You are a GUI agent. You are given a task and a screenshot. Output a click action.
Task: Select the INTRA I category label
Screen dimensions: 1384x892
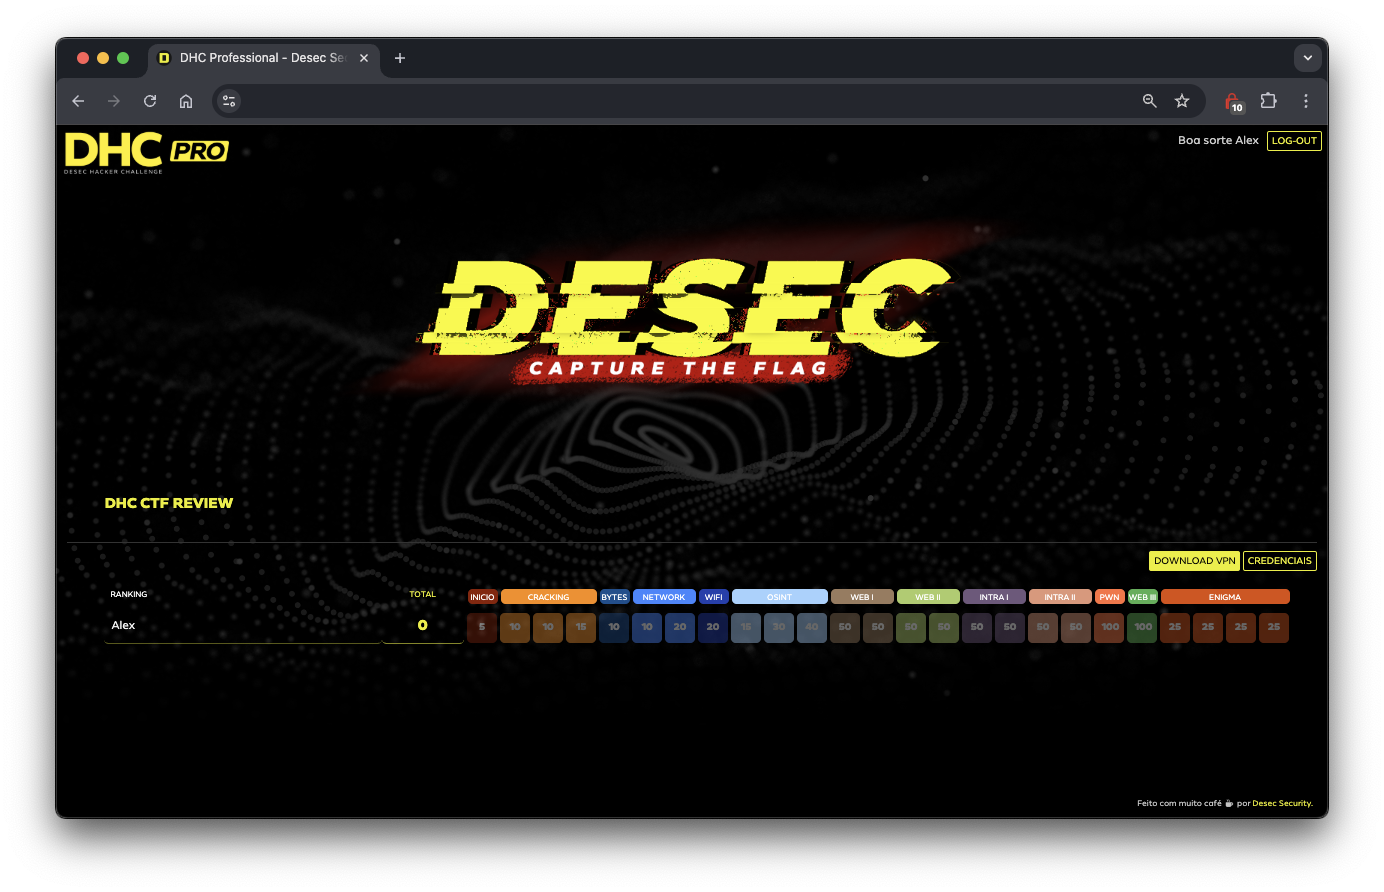994,597
